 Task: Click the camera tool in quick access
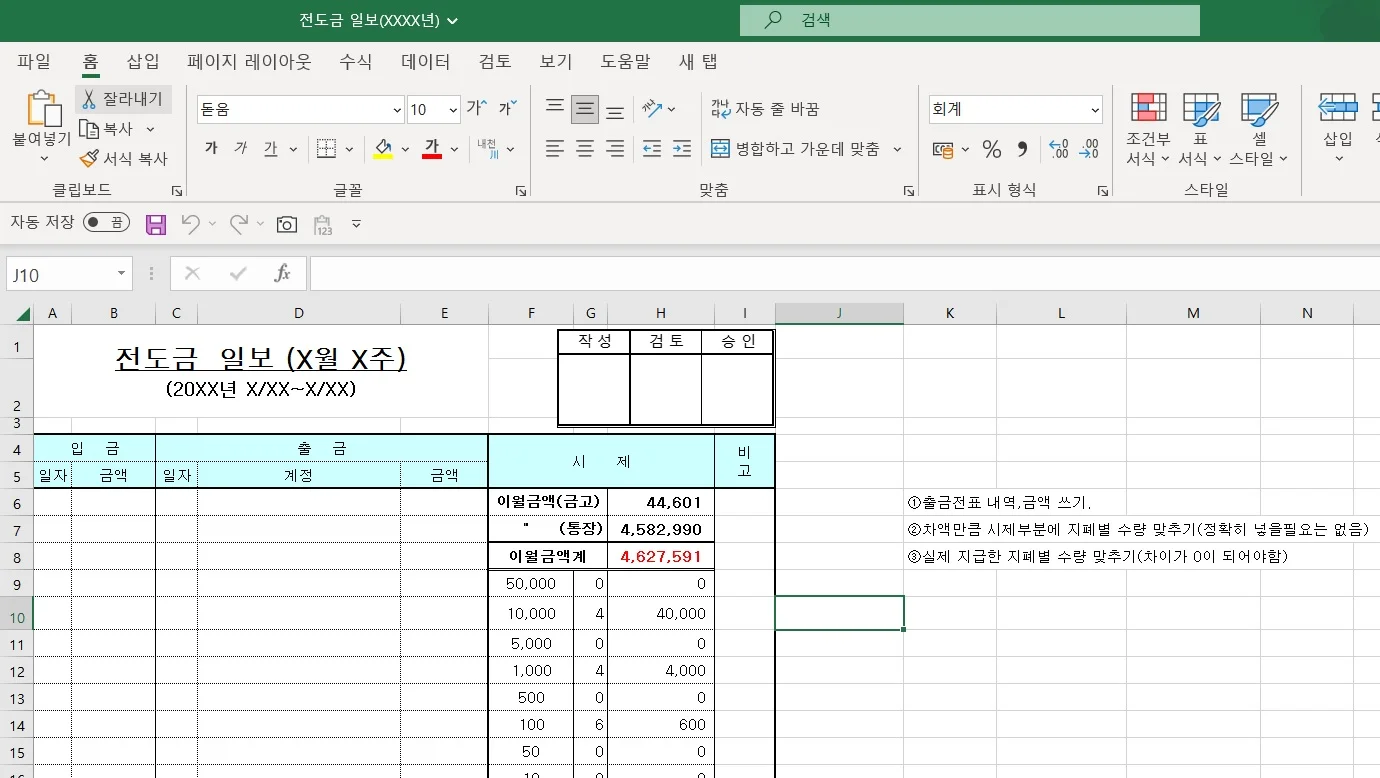(287, 224)
